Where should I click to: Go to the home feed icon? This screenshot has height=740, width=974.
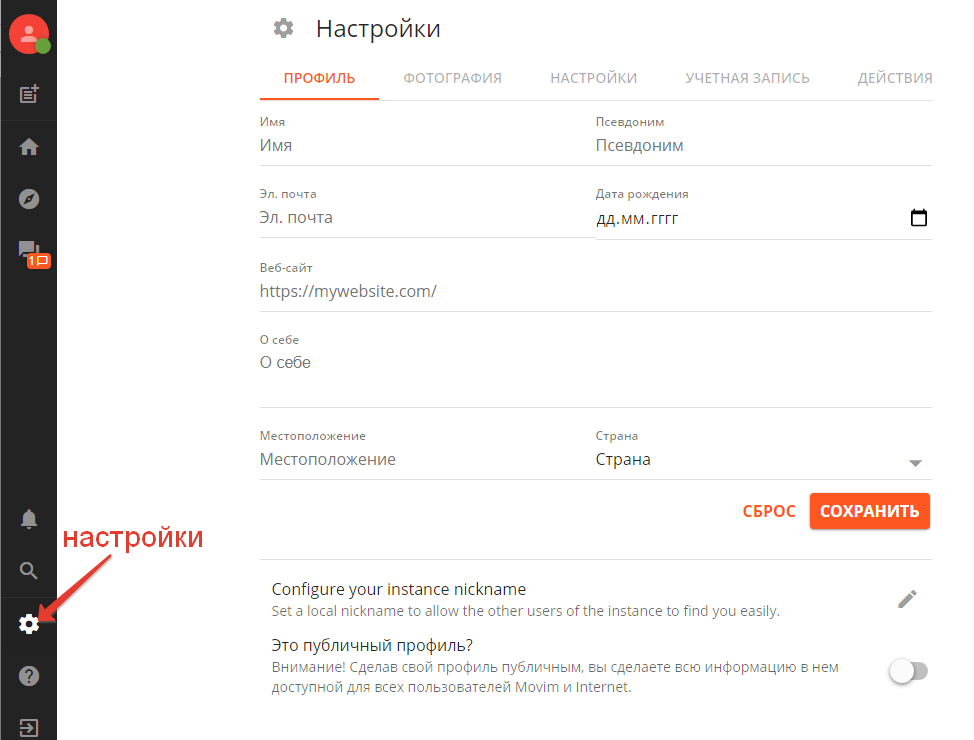click(29, 147)
